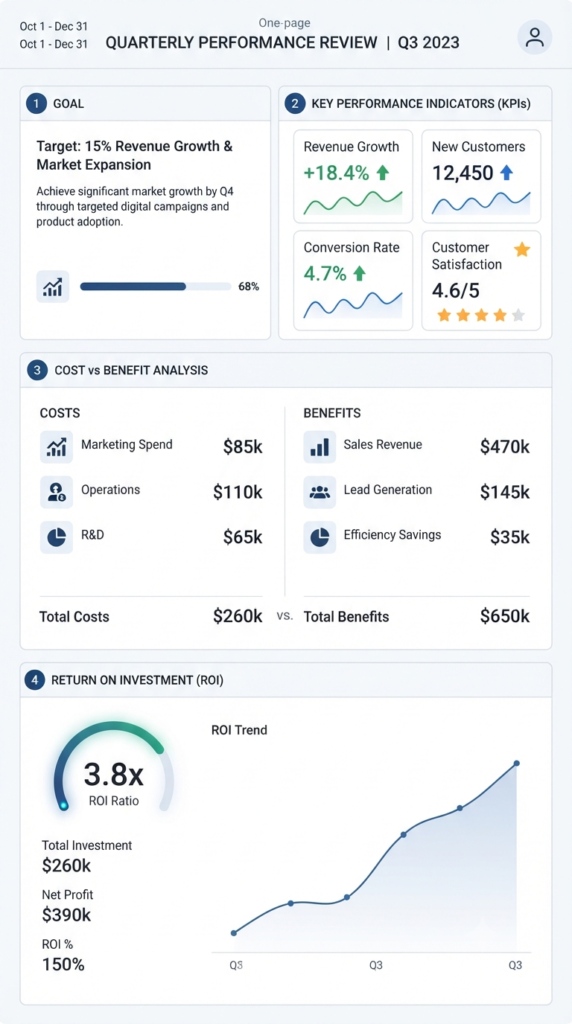Select the Sales Revenue bar chart icon

click(x=320, y=447)
